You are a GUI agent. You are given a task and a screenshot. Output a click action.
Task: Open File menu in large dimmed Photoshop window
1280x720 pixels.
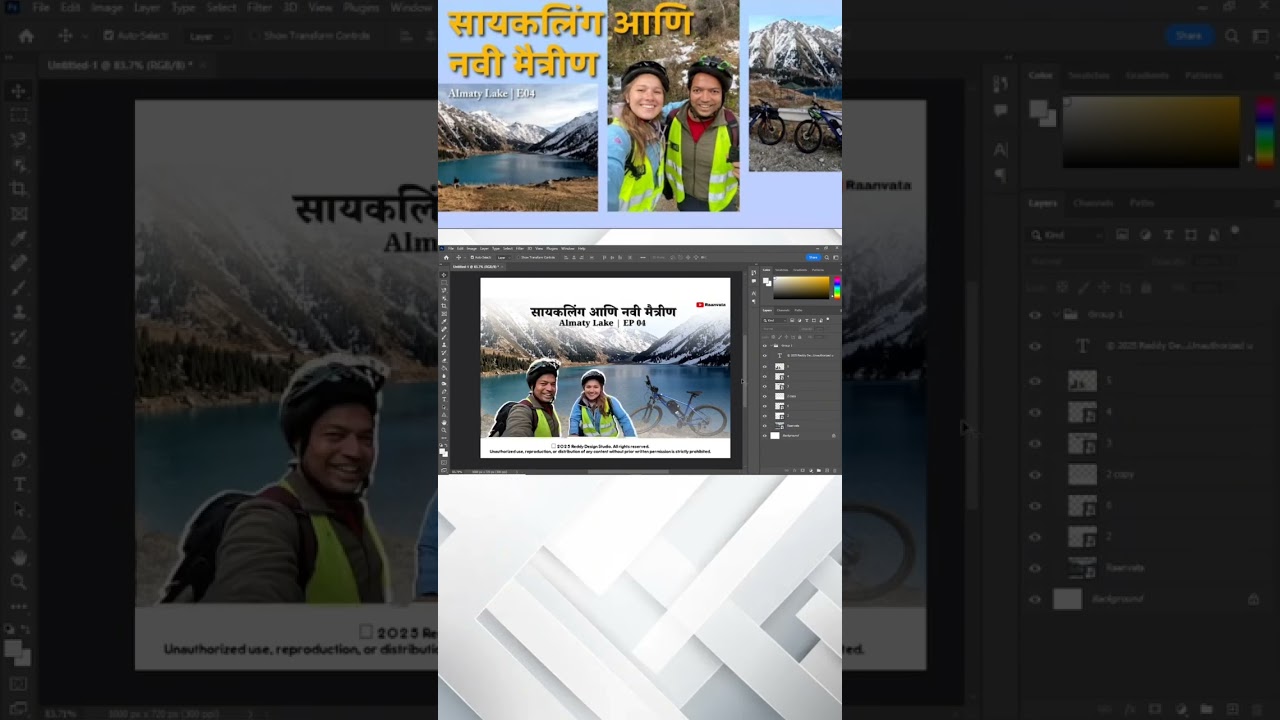coord(41,7)
